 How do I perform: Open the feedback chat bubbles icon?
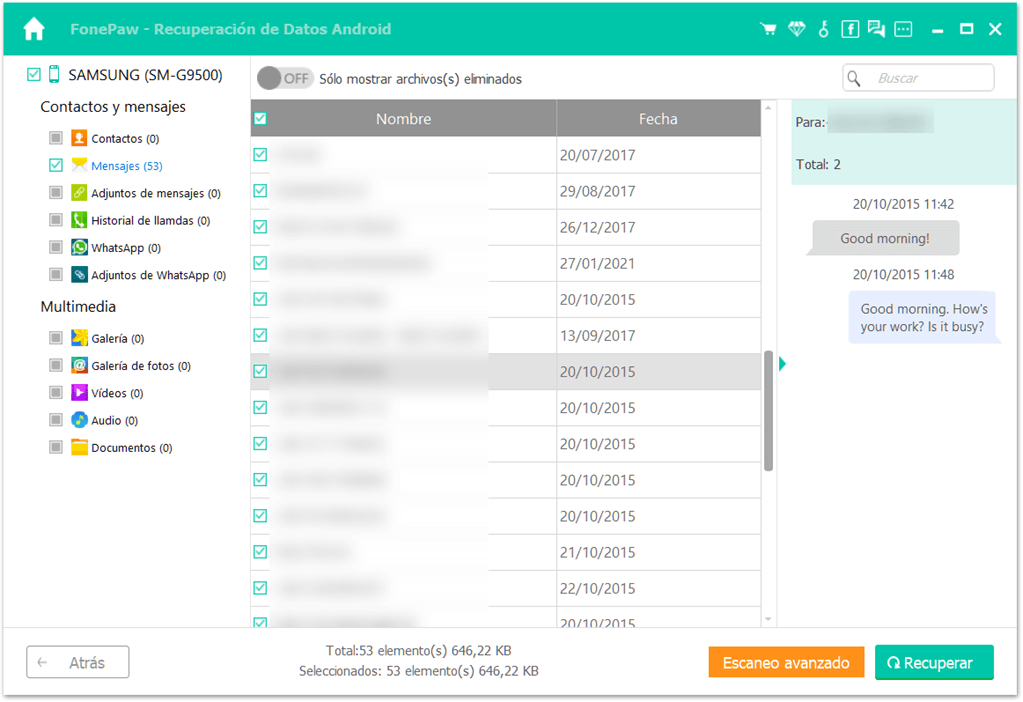tap(876, 29)
